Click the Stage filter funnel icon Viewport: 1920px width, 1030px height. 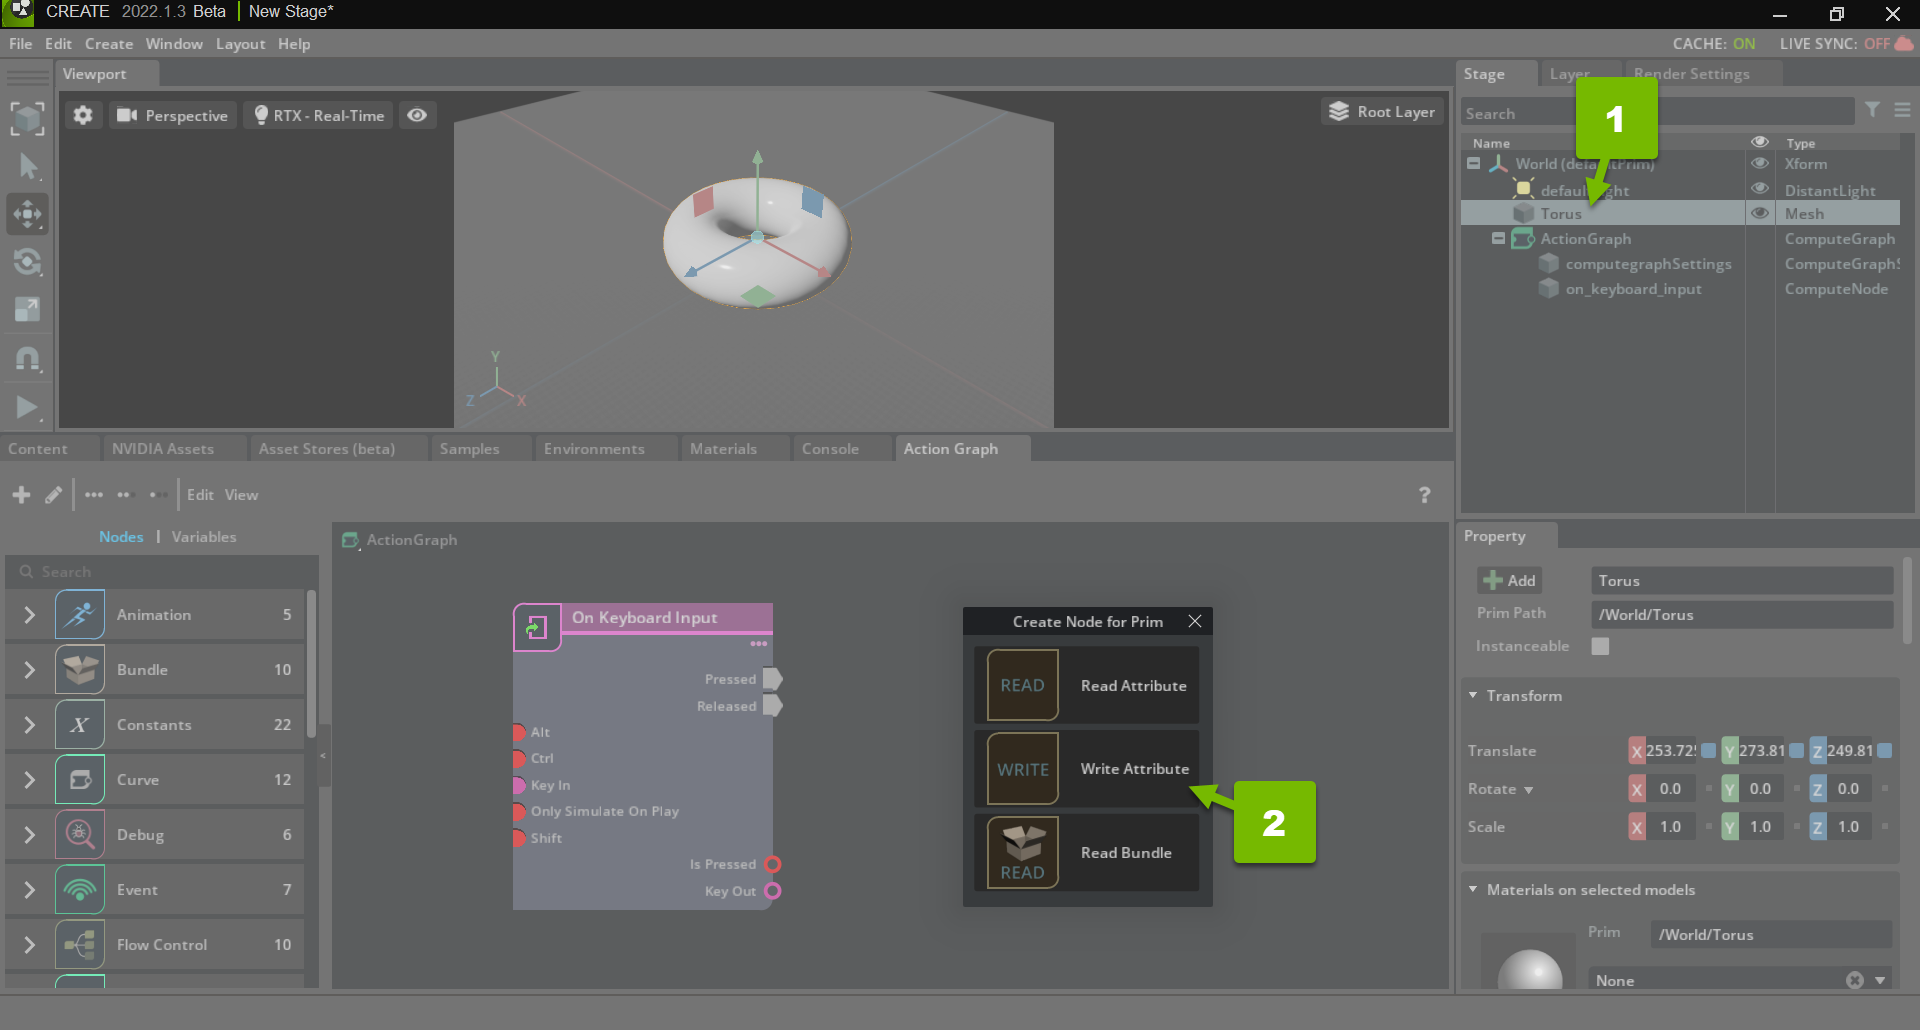(x=1872, y=110)
